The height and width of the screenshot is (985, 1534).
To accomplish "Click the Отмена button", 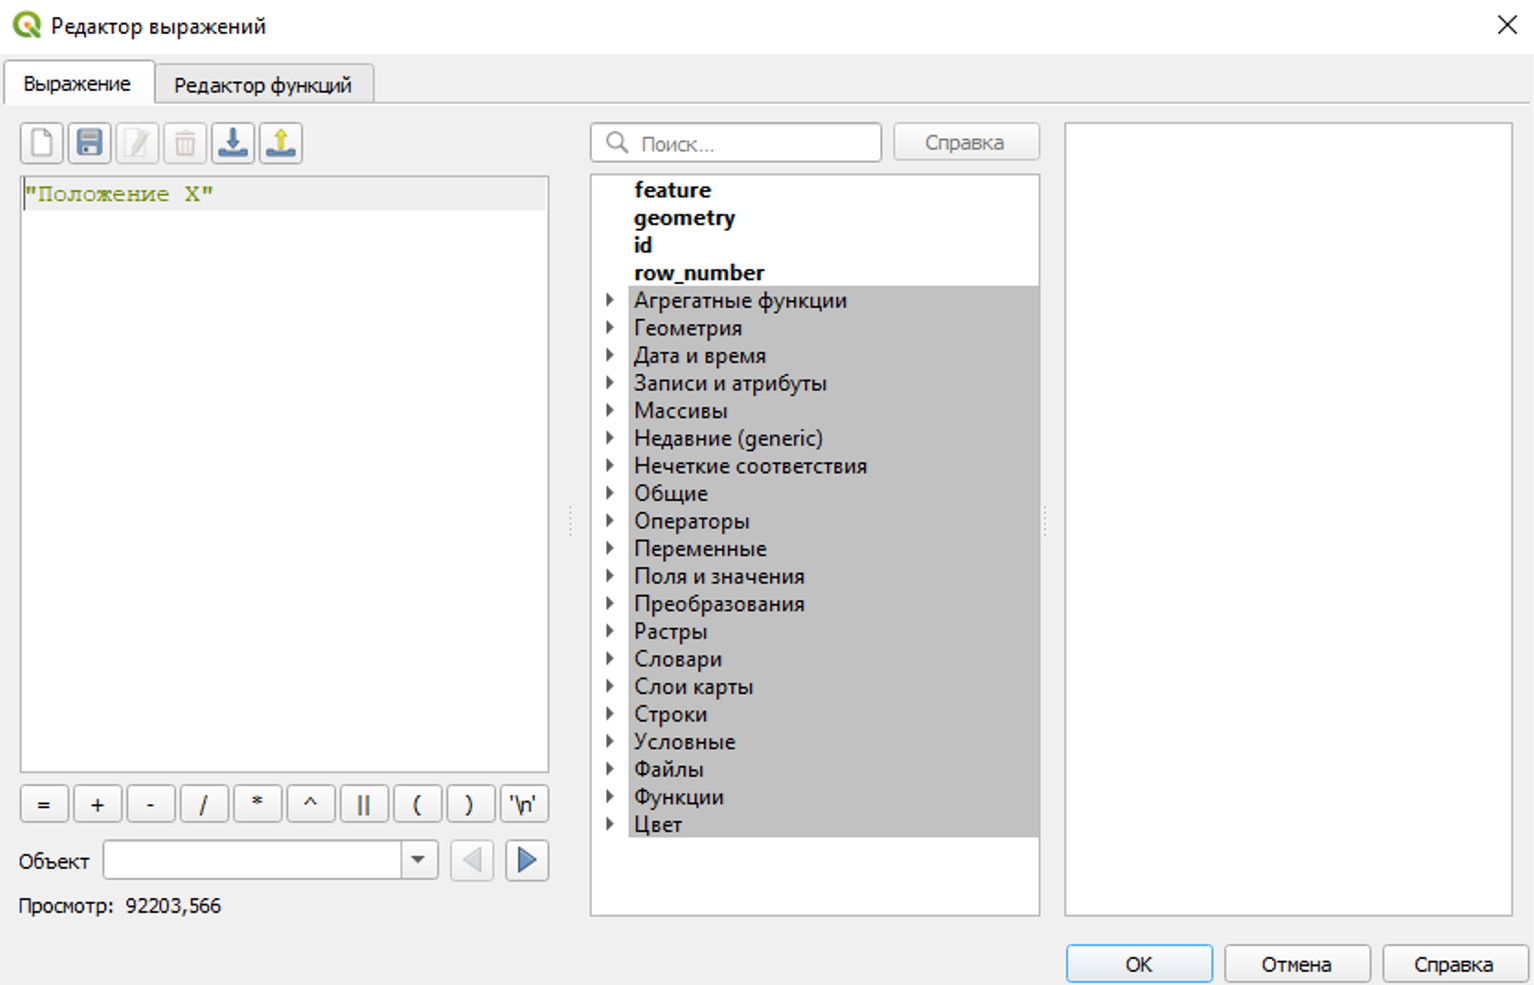I will click(1296, 964).
